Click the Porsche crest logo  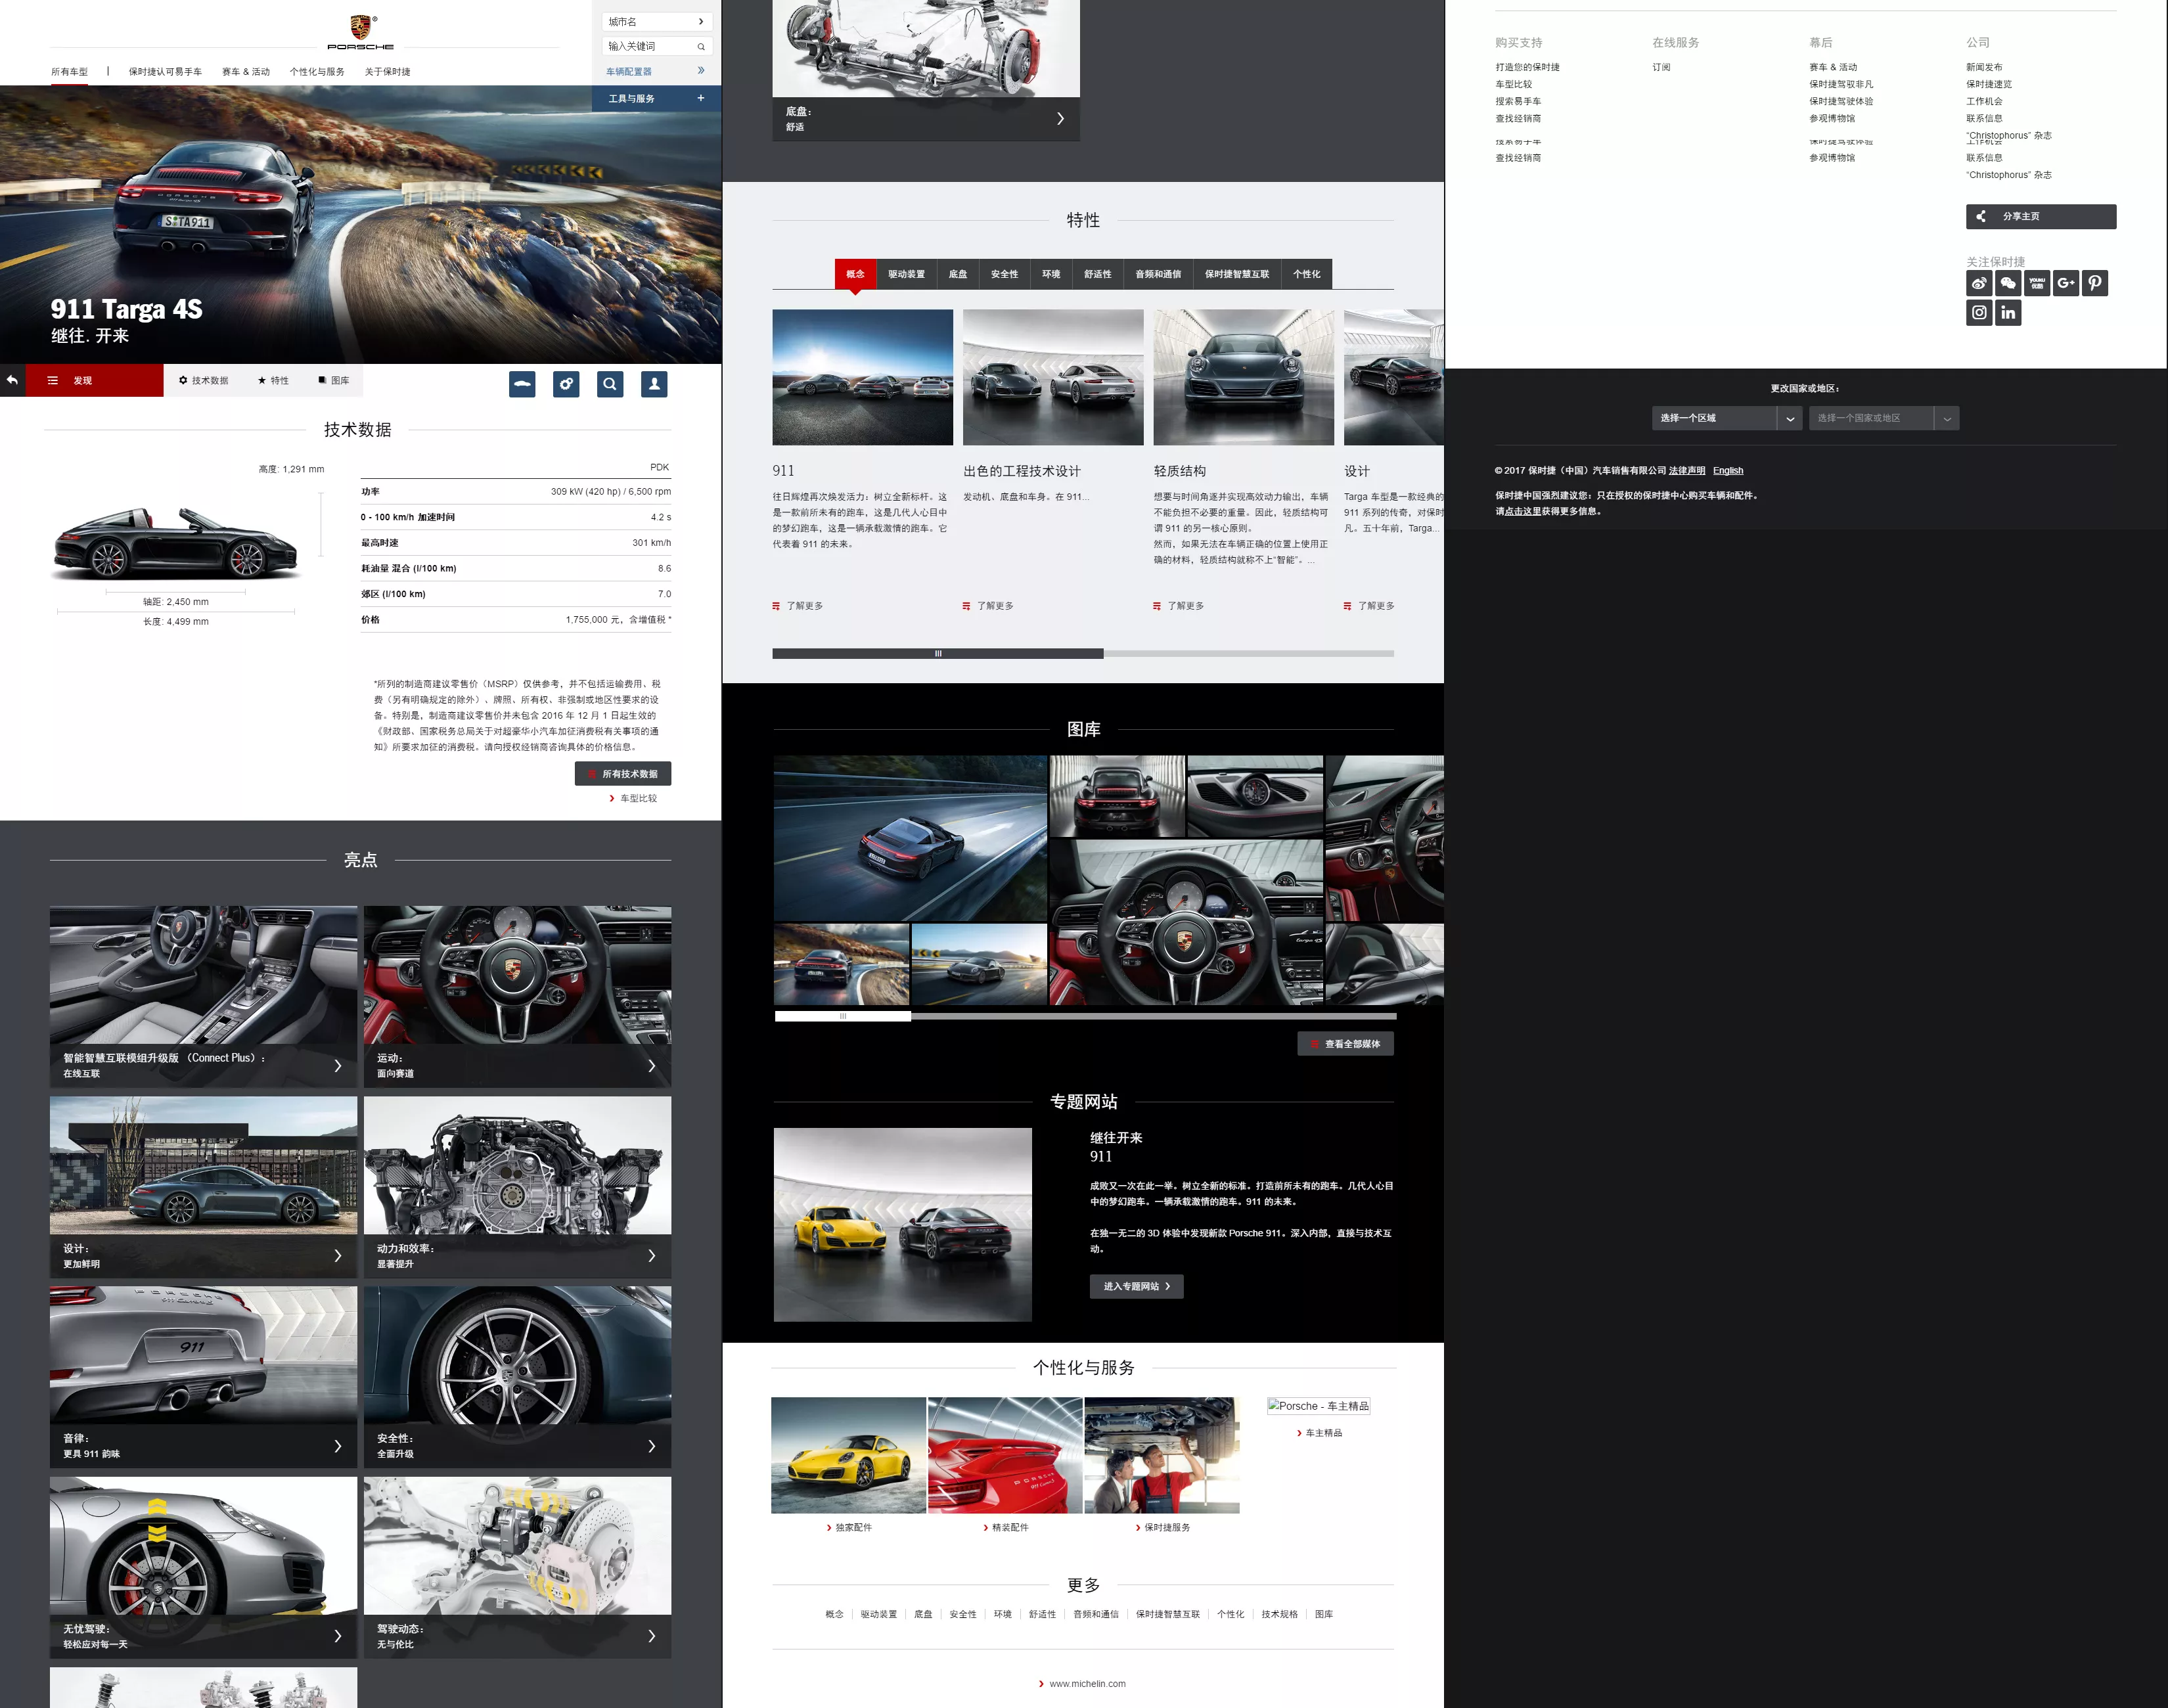click(361, 32)
